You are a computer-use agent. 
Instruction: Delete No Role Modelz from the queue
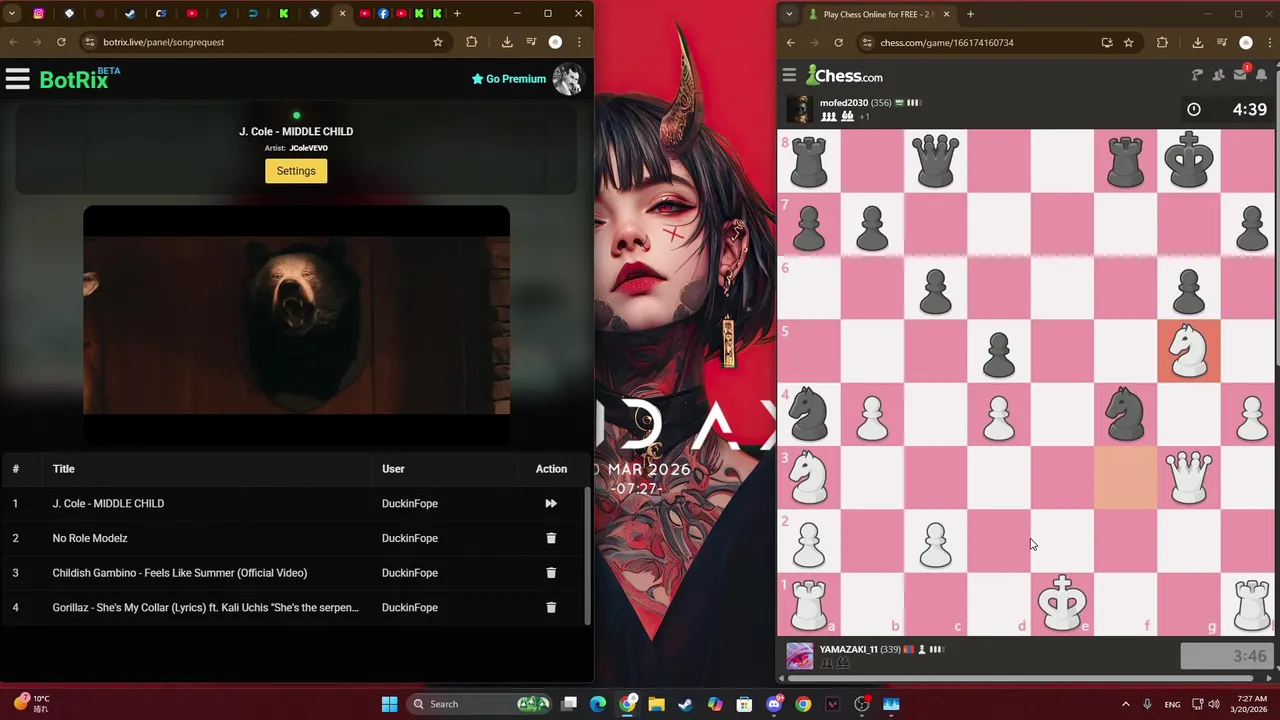tap(550, 538)
